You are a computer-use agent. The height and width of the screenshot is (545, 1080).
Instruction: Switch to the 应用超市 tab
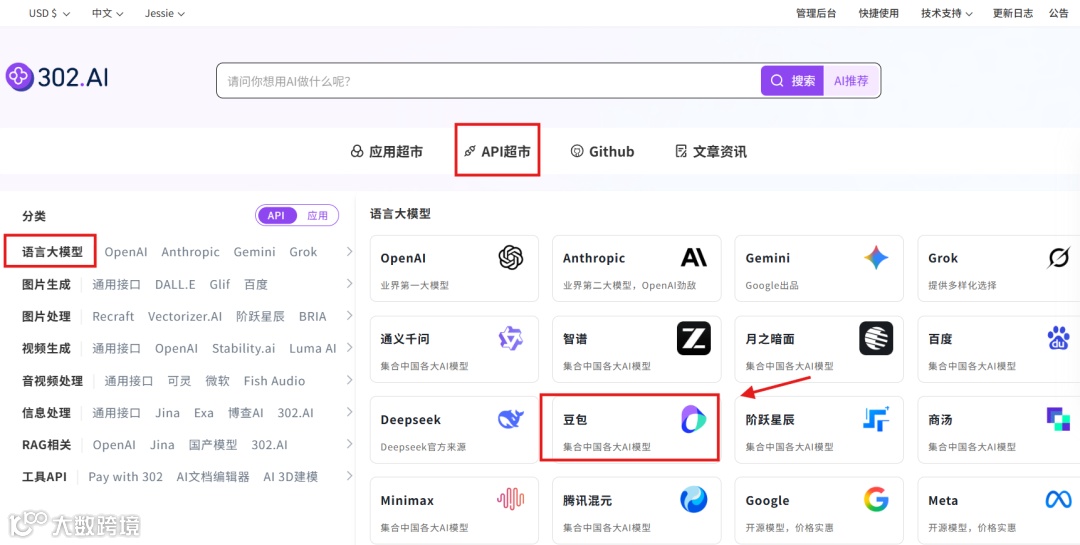[x=386, y=152]
